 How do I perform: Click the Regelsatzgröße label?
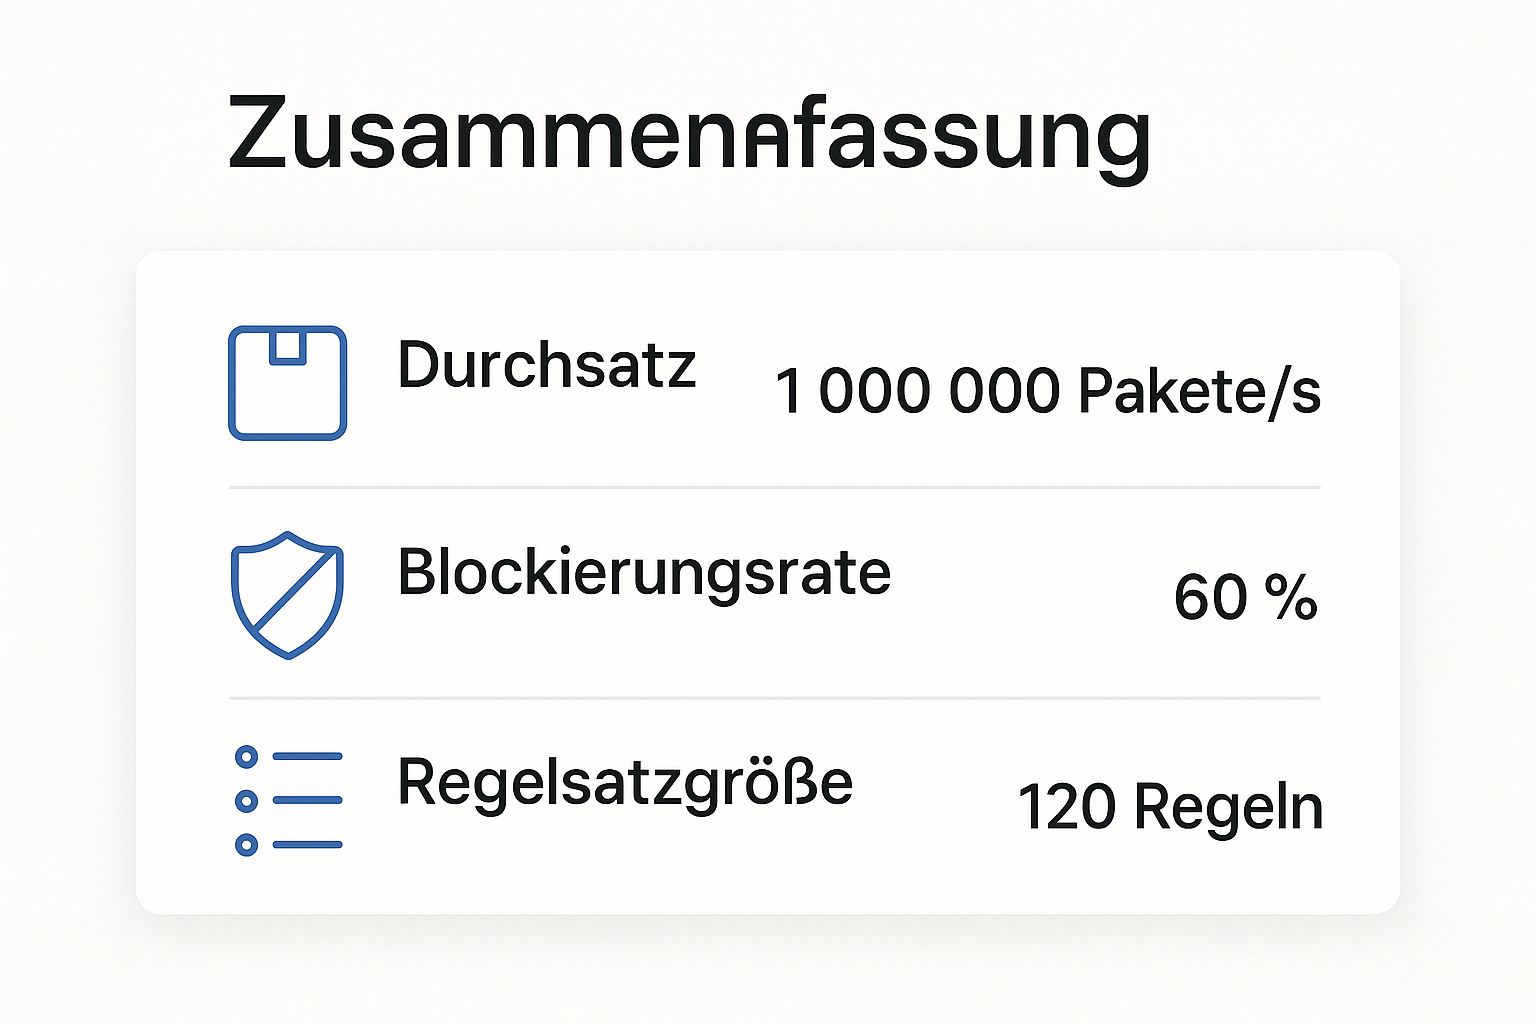click(x=625, y=782)
